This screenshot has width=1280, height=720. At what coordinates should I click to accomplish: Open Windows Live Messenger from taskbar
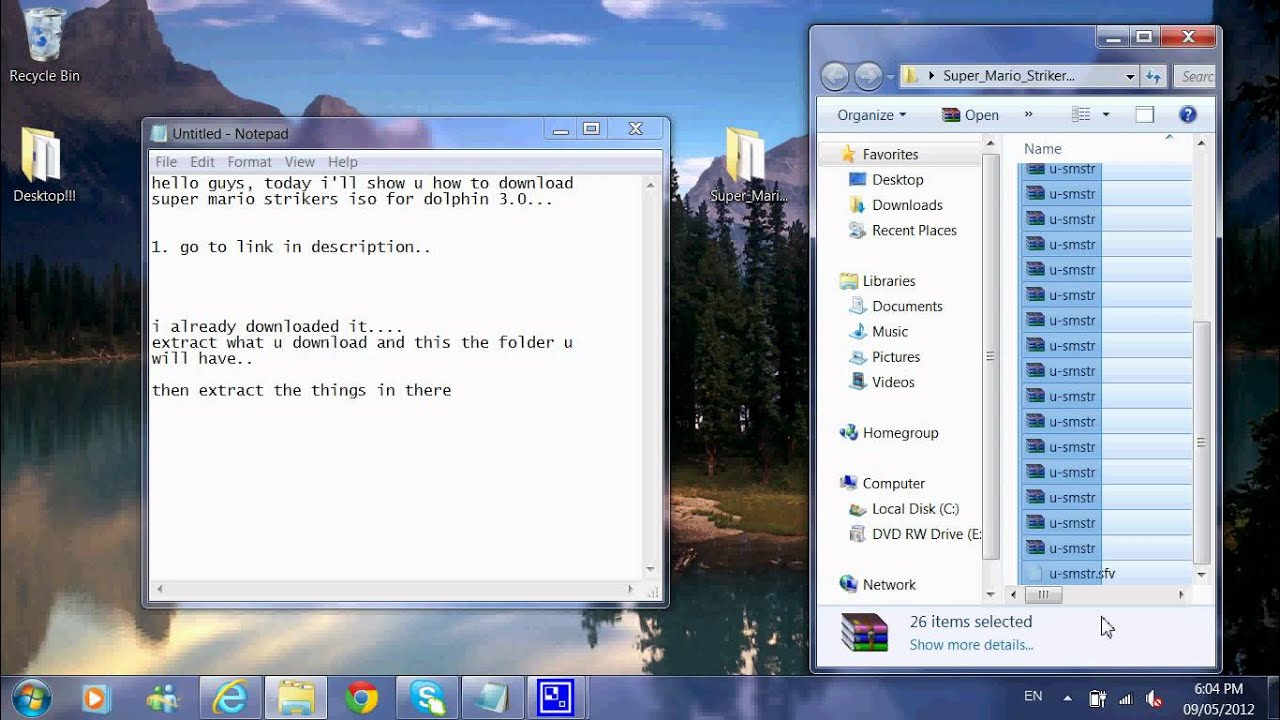[161, 697]
